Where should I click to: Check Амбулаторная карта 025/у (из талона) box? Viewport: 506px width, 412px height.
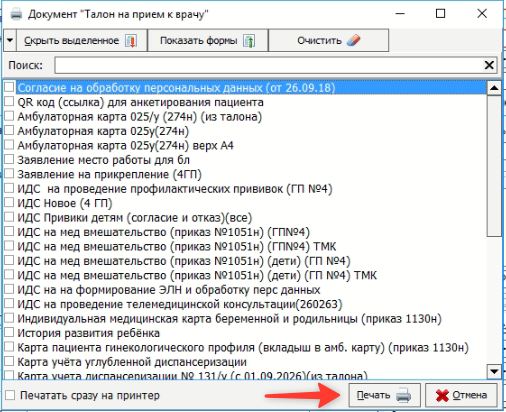coord(9,116)
